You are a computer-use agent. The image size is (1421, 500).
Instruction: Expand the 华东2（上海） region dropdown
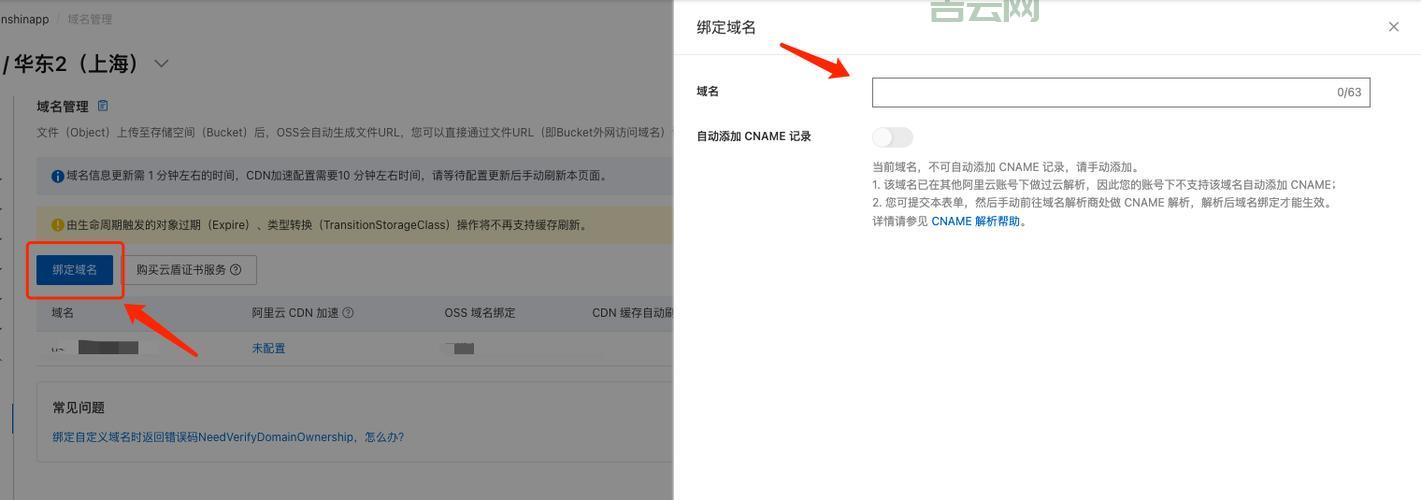(x=161, y=64)
